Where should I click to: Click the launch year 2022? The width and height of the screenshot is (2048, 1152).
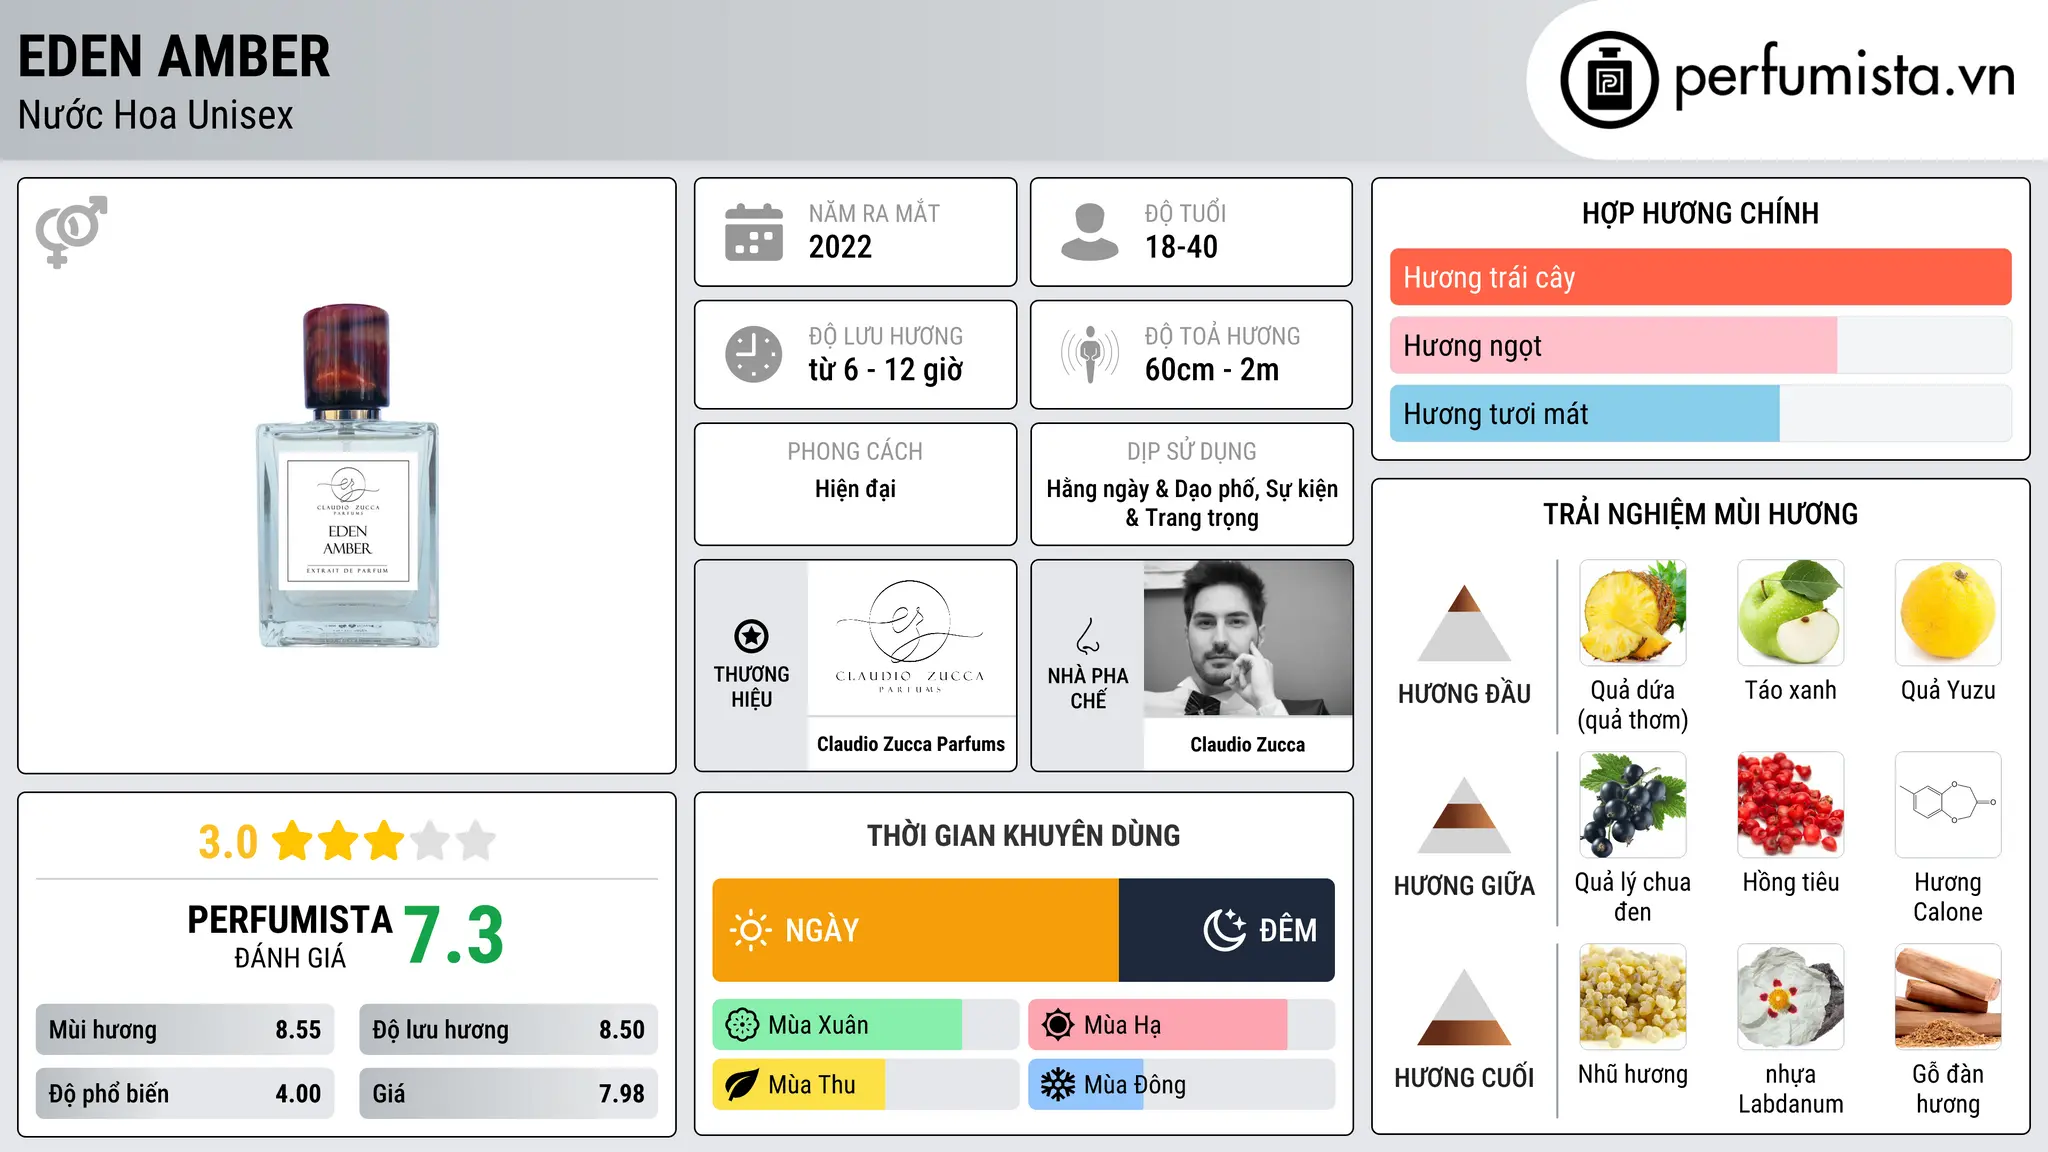[x=840, y=247]
